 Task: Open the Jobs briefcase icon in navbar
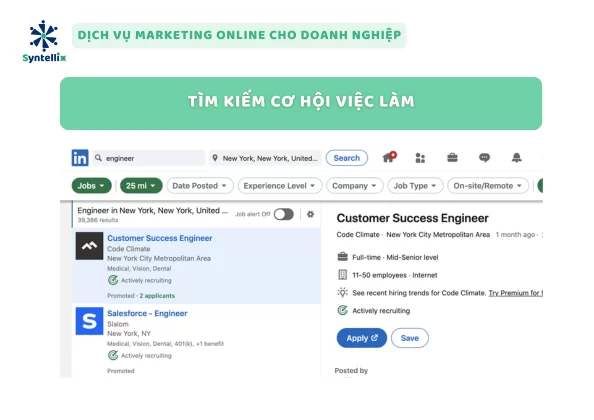(452, 158)
